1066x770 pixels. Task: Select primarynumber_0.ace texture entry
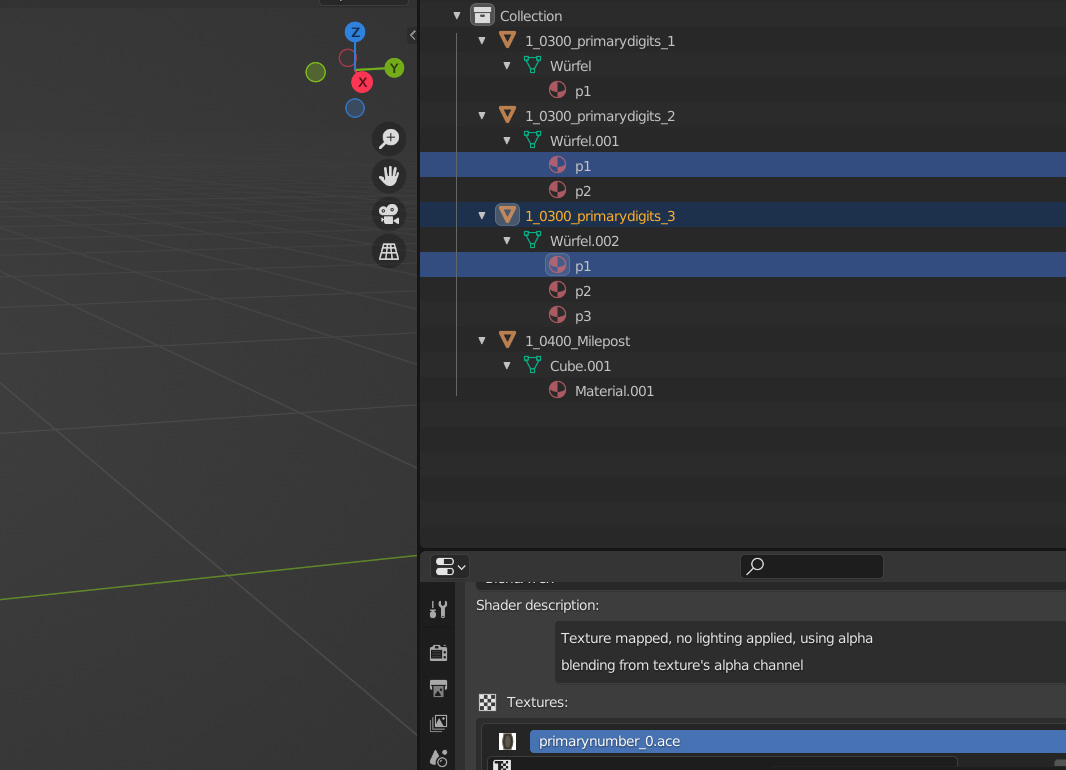pos(609,741)
